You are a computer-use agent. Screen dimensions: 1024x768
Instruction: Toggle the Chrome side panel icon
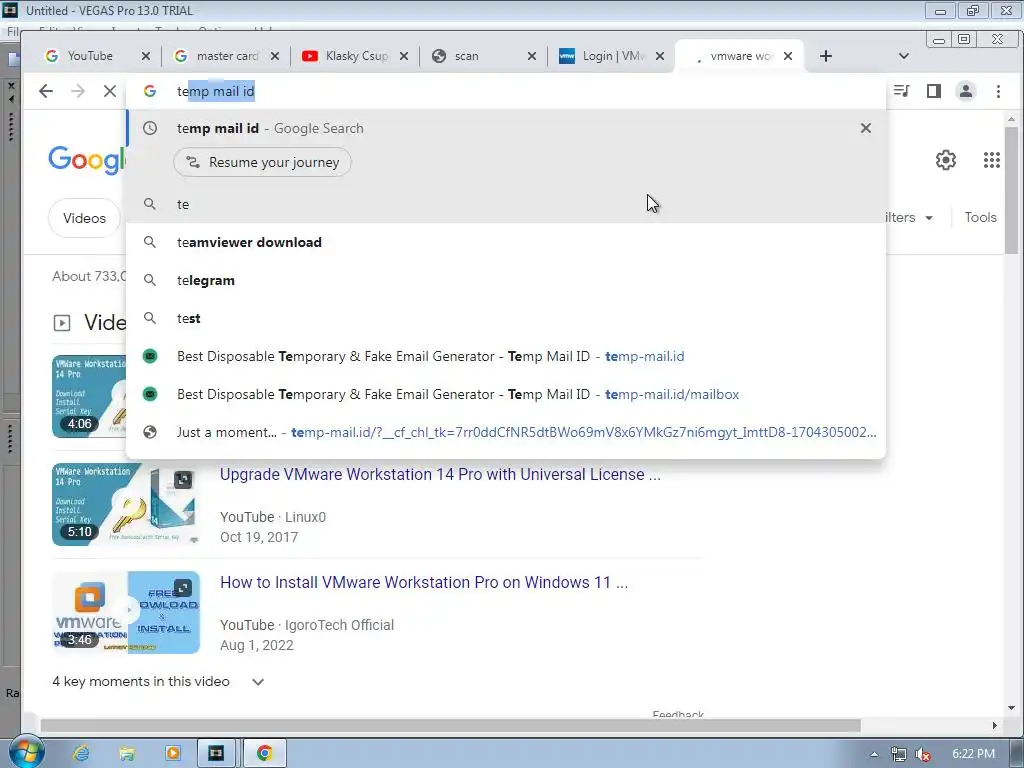coord(934,91)
